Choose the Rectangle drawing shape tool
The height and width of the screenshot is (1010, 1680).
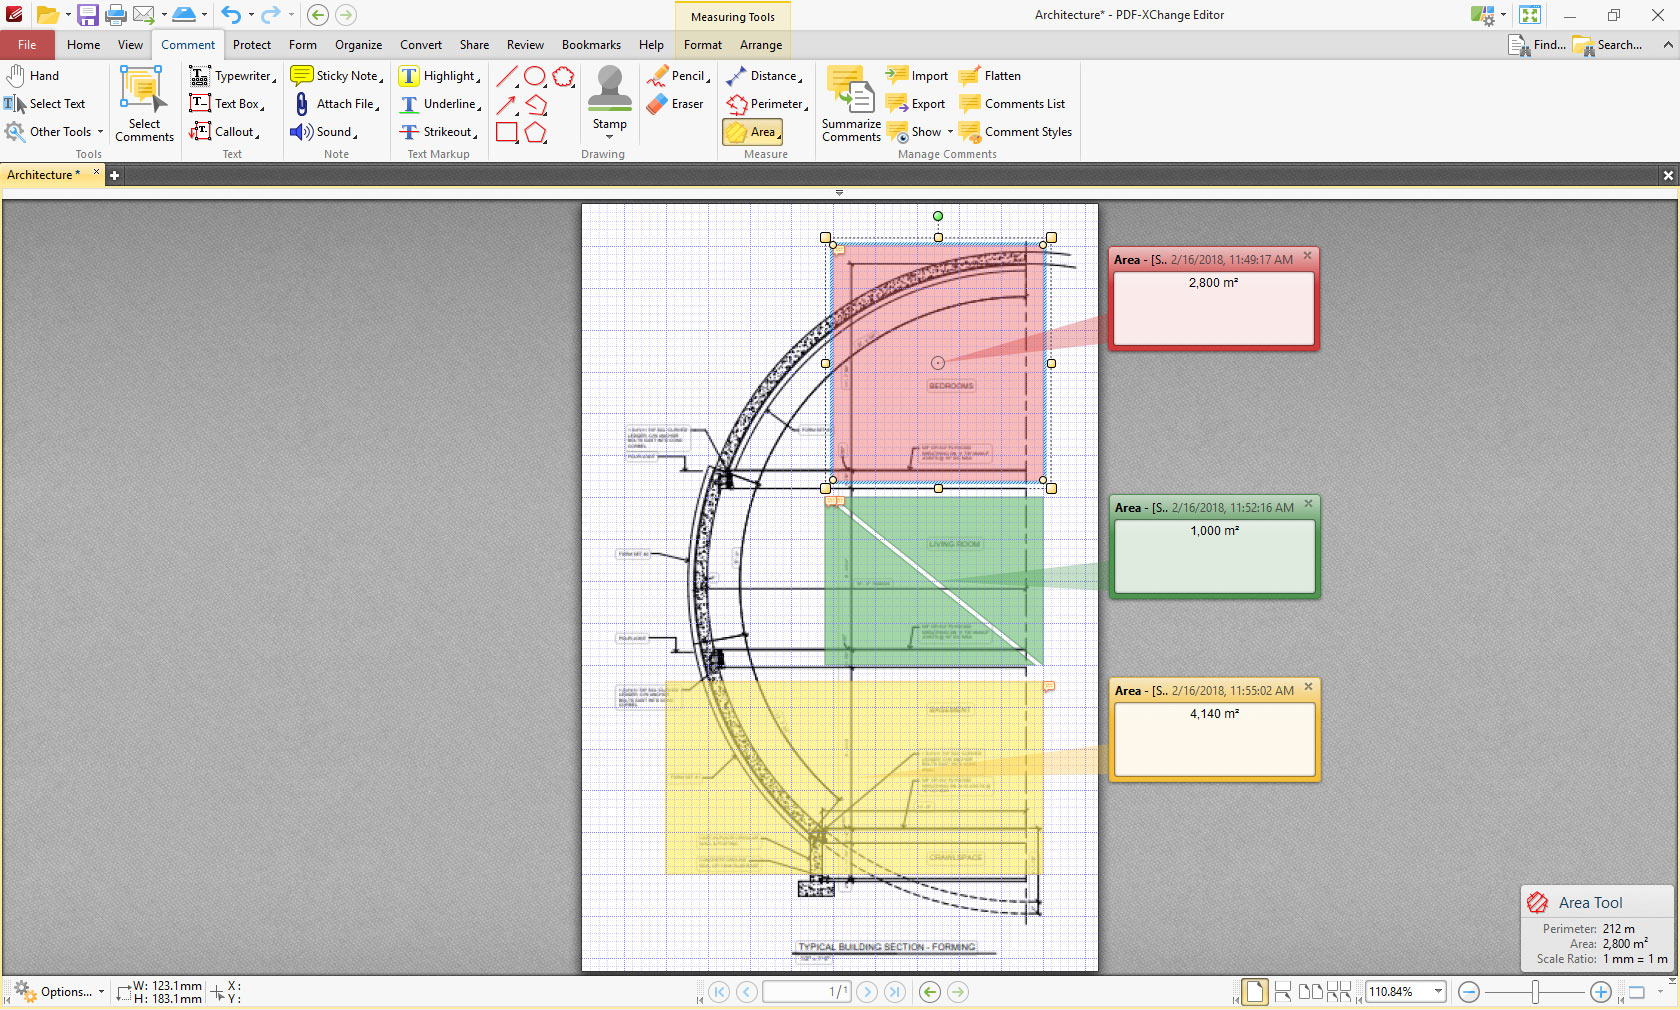click(507, 132)
